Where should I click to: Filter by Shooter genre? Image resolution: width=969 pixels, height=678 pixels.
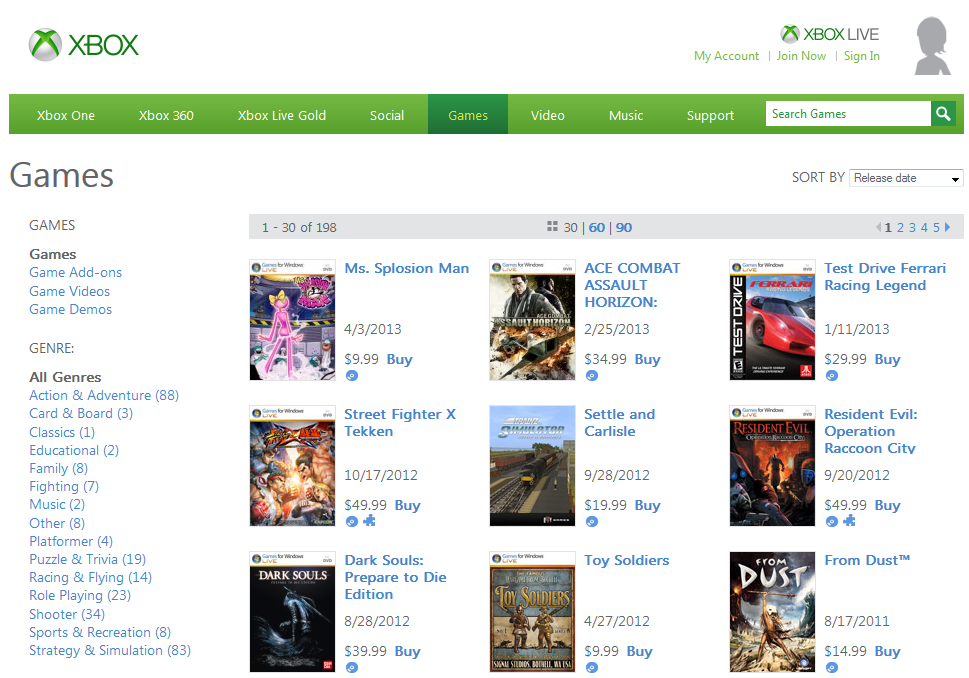67,614
